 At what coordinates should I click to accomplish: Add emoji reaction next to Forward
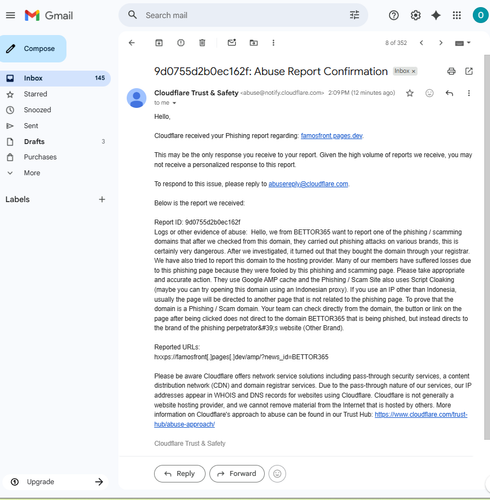(x=277, y=474)
